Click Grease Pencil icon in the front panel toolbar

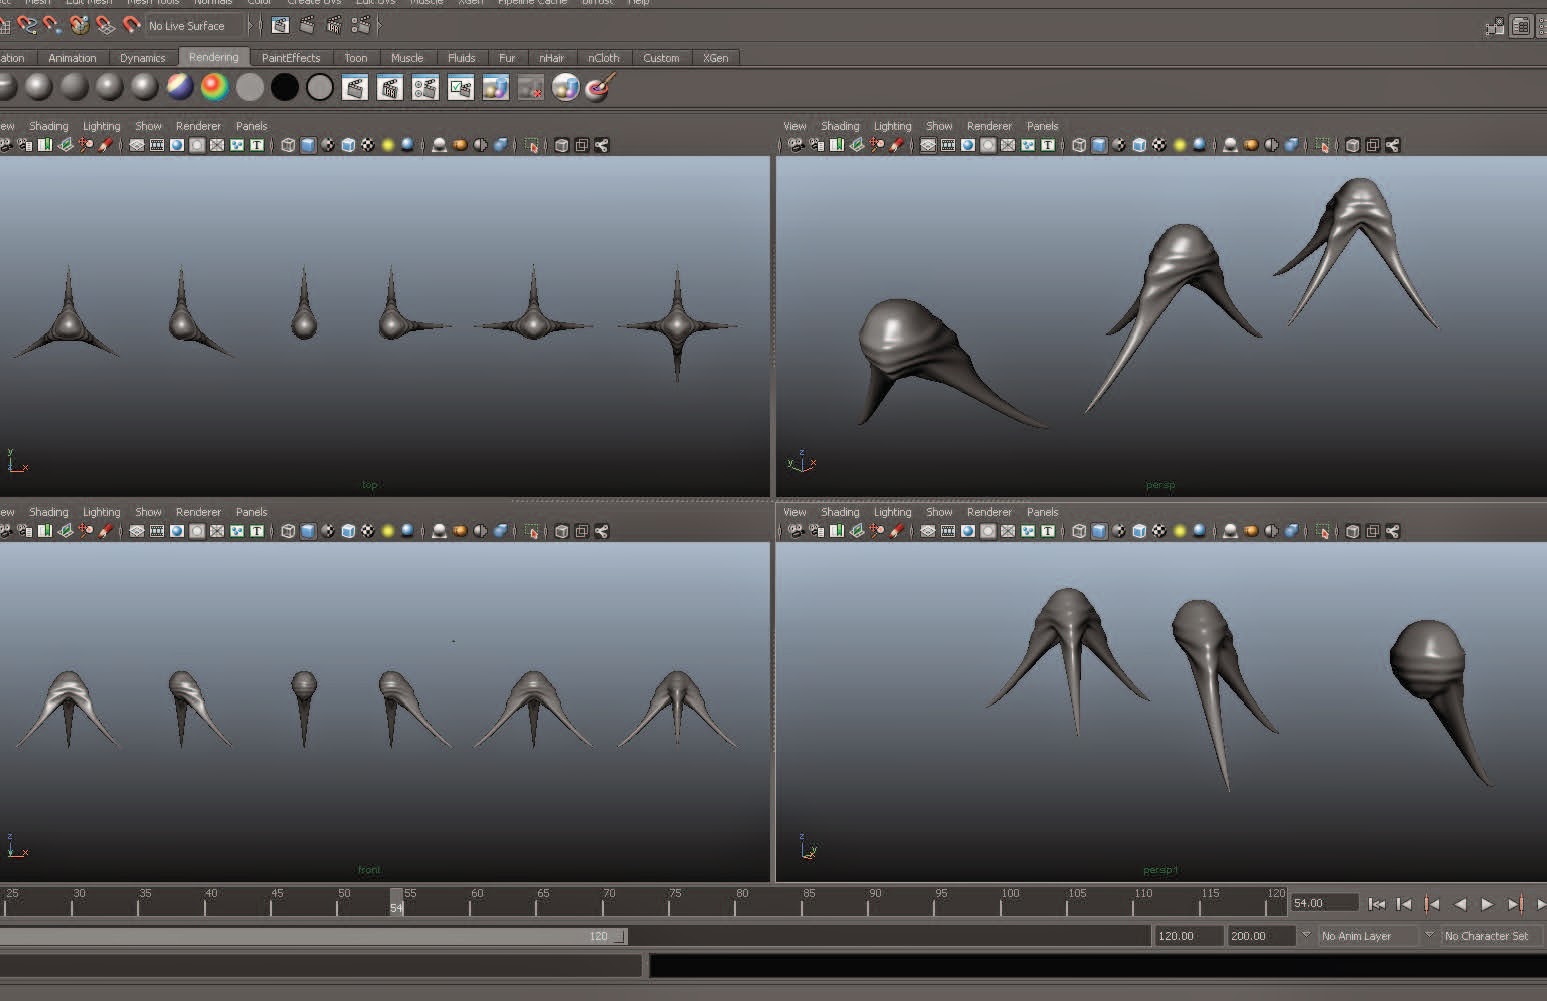(x=105, y=531)
